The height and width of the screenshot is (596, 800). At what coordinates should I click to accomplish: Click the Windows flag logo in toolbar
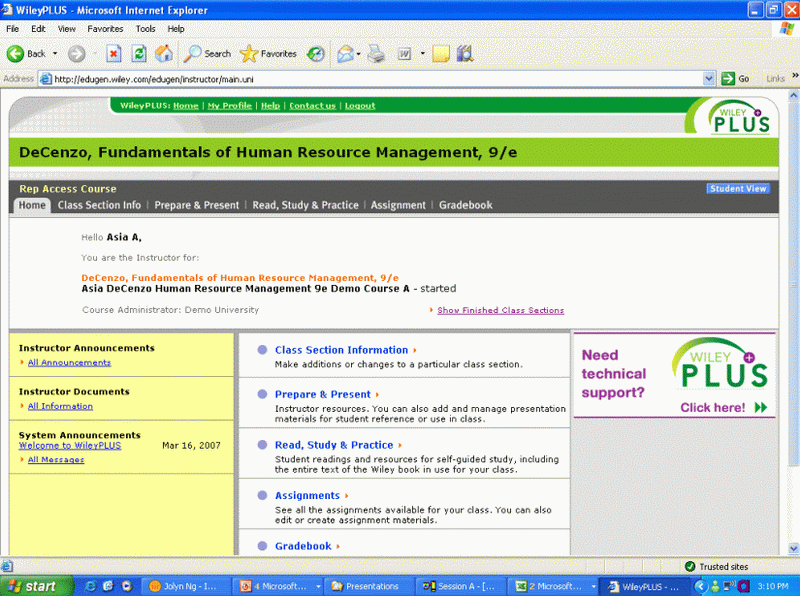click(787, 28)
